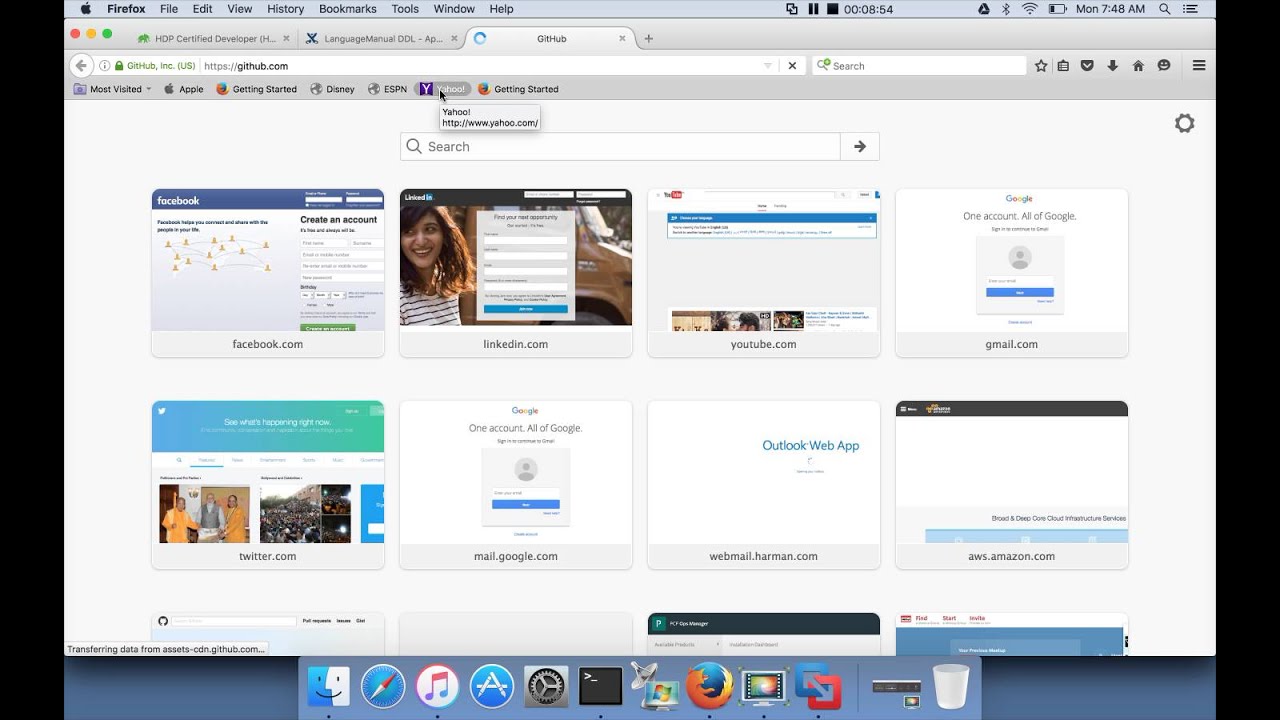
Task: Open the Apple bookmark in bookmarks bar
Action: 183,89
